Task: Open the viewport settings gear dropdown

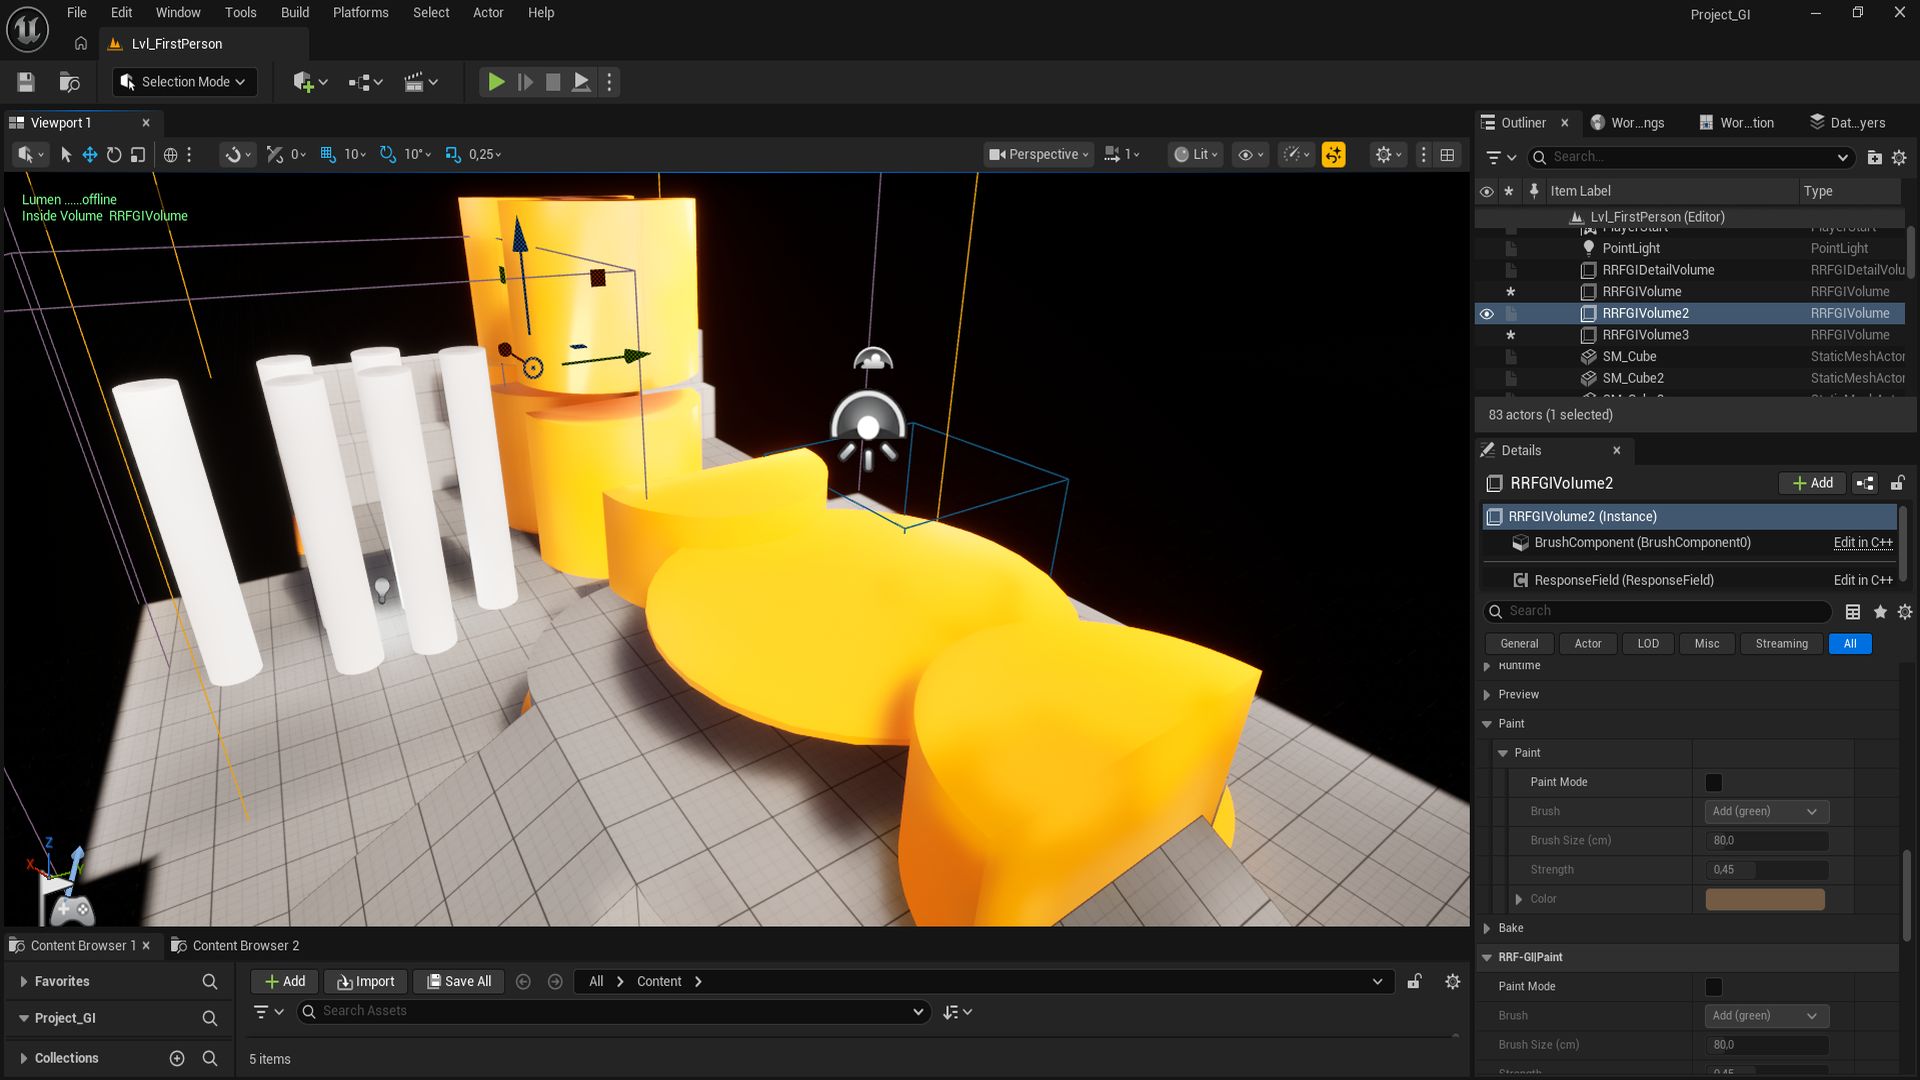Action: (1389, 154)
